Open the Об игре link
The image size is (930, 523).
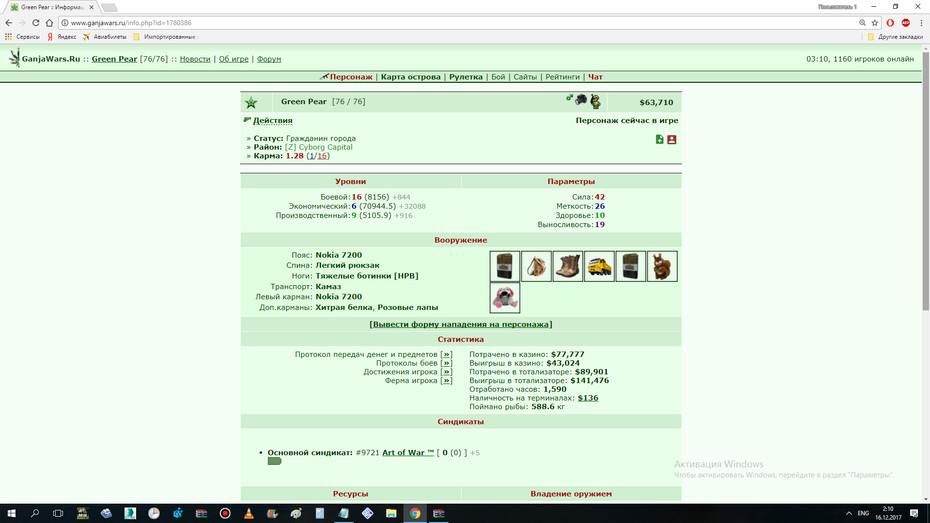point(234,59)
